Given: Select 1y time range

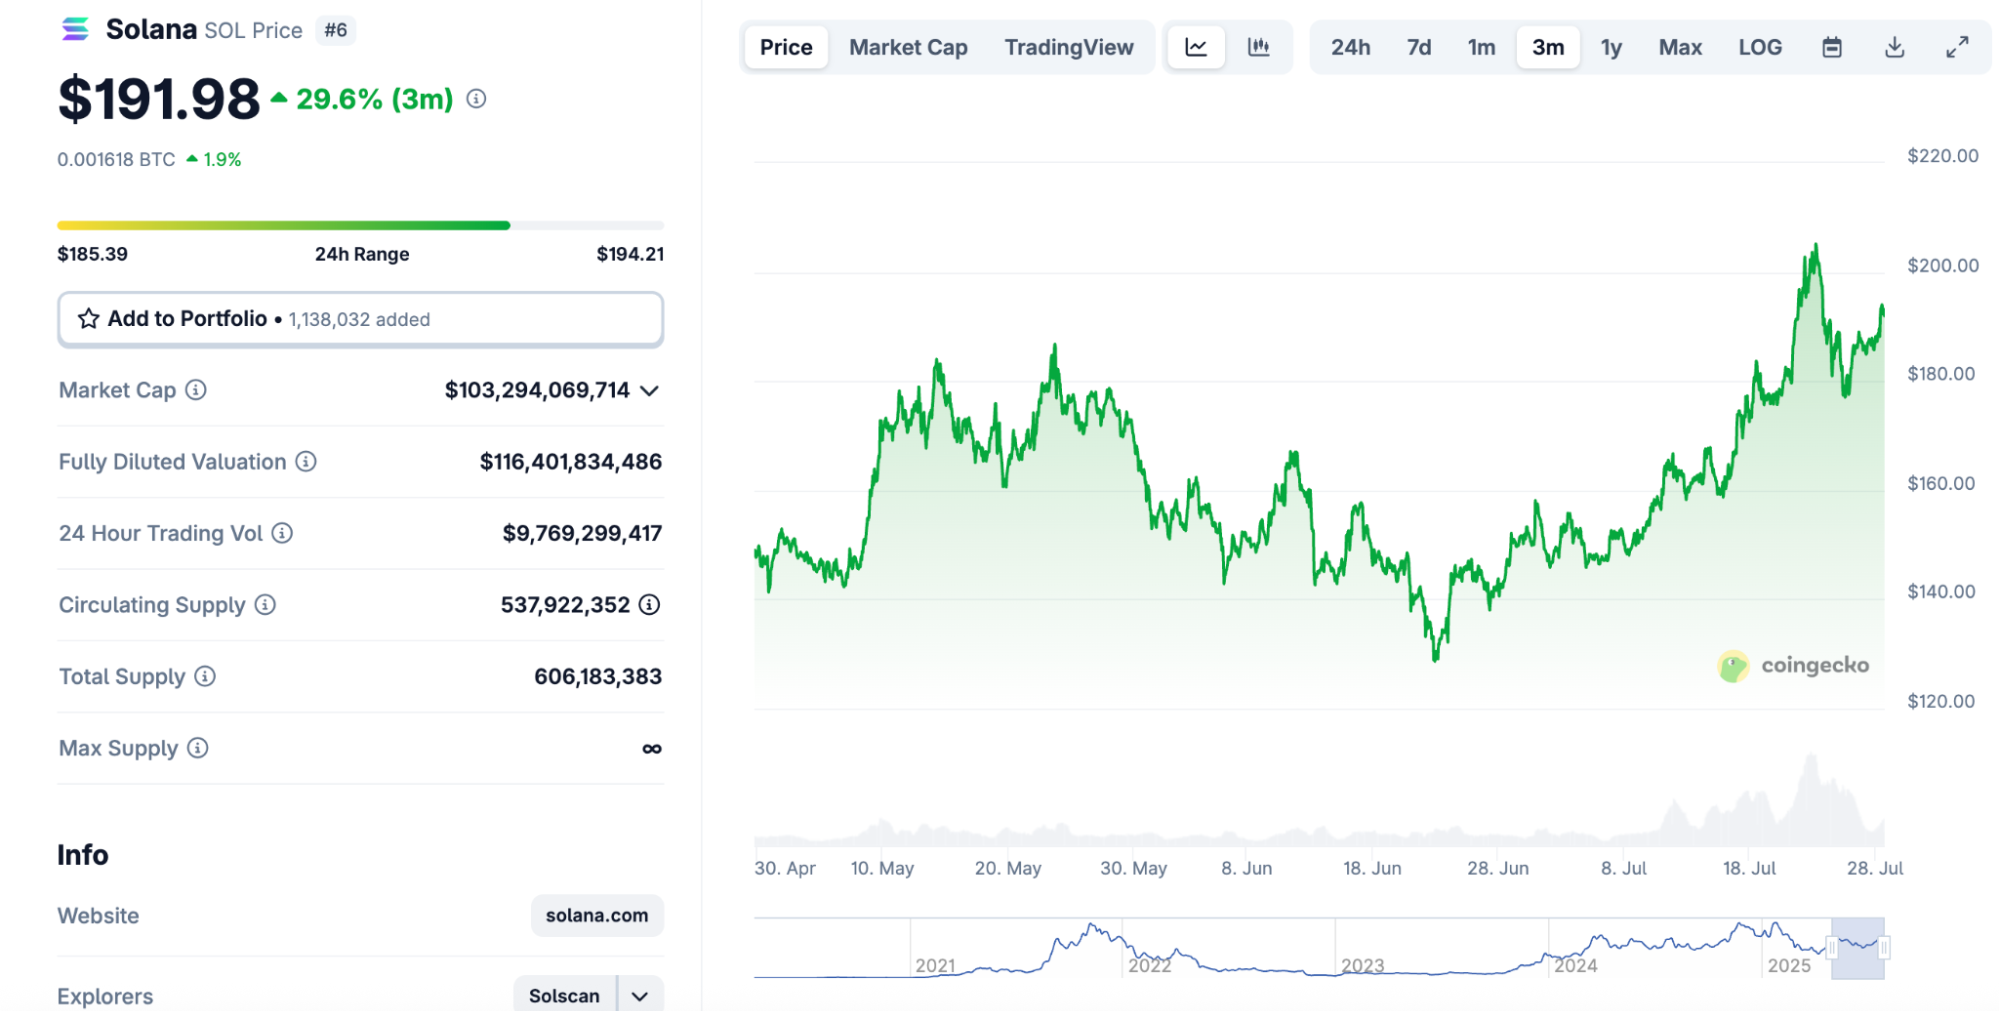Looking at the screenshot, I should (x=1611, y=47).
